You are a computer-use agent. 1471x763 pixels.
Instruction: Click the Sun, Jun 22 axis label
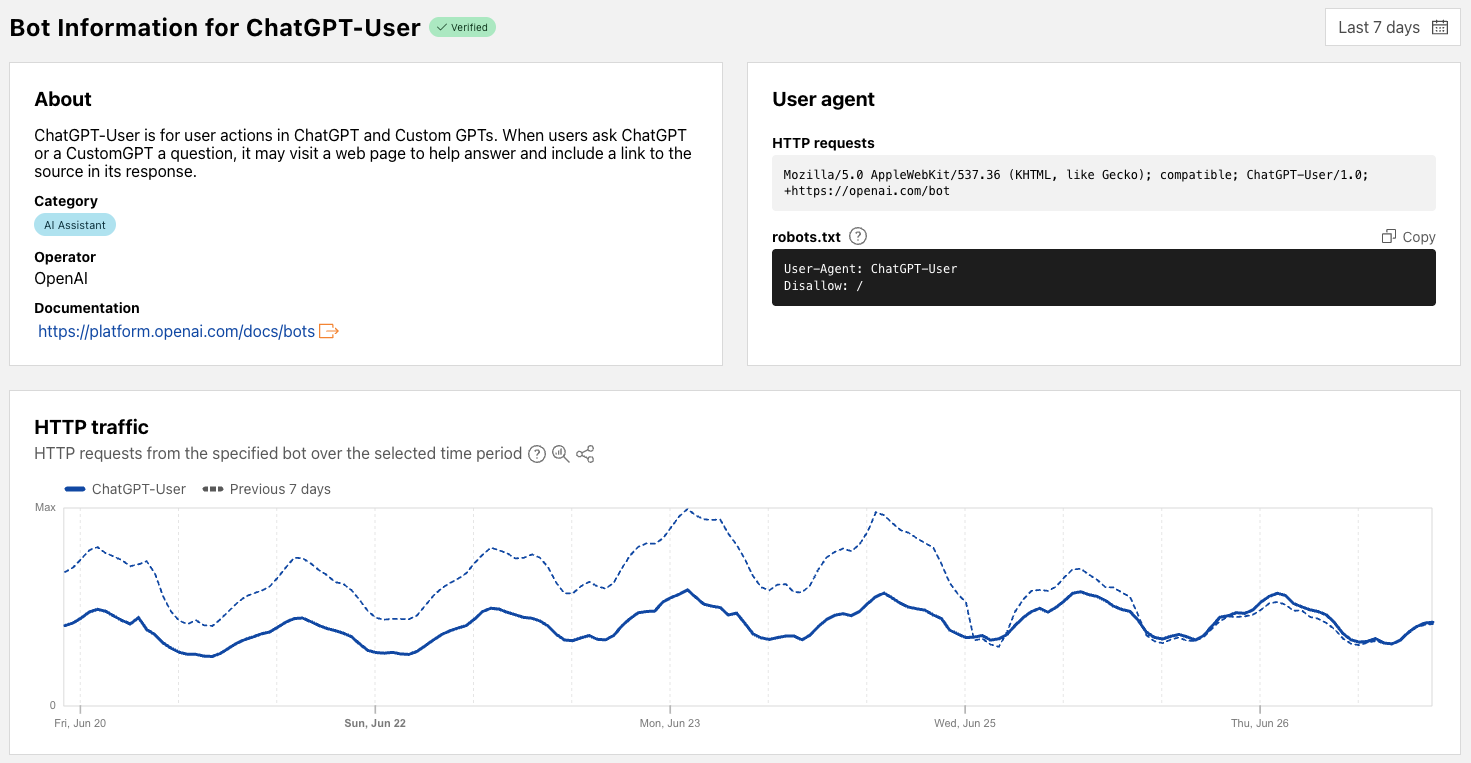click(375, 723)
